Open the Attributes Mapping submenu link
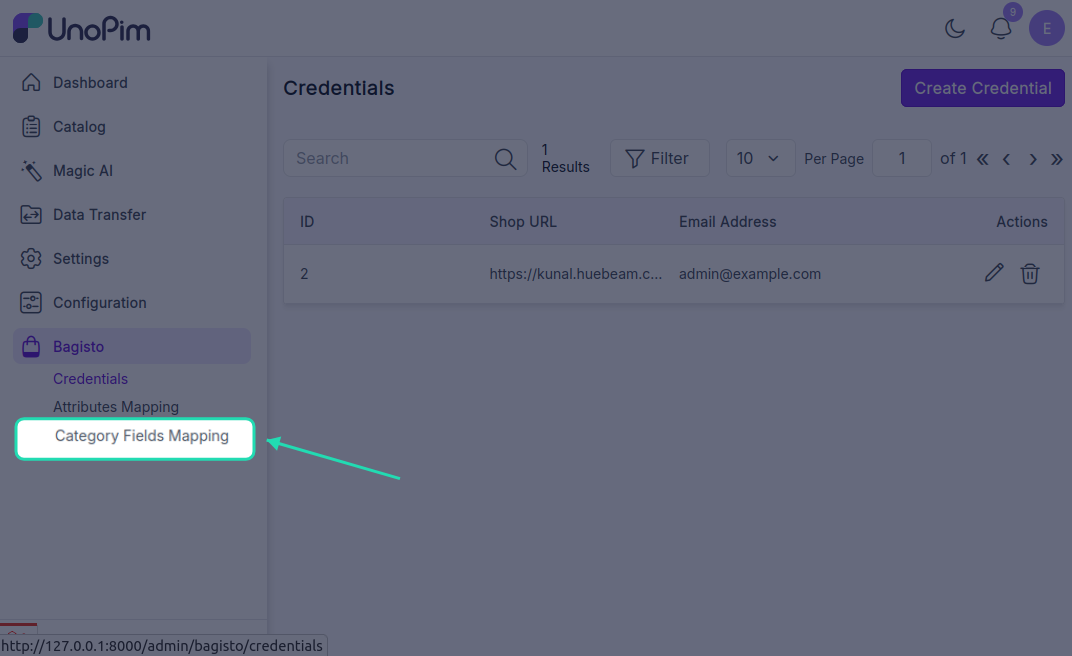1072x656 pixels. [x=116, y=407]
